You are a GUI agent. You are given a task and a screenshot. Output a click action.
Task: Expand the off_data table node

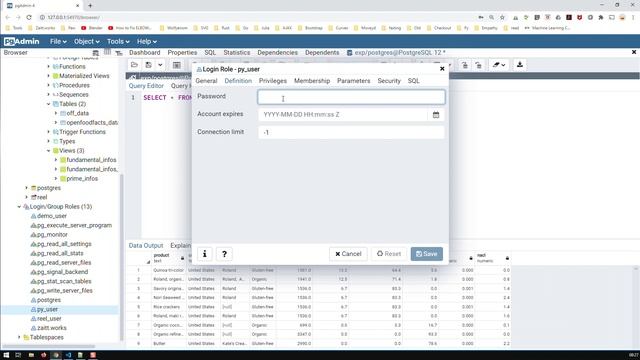coord(56,113)
